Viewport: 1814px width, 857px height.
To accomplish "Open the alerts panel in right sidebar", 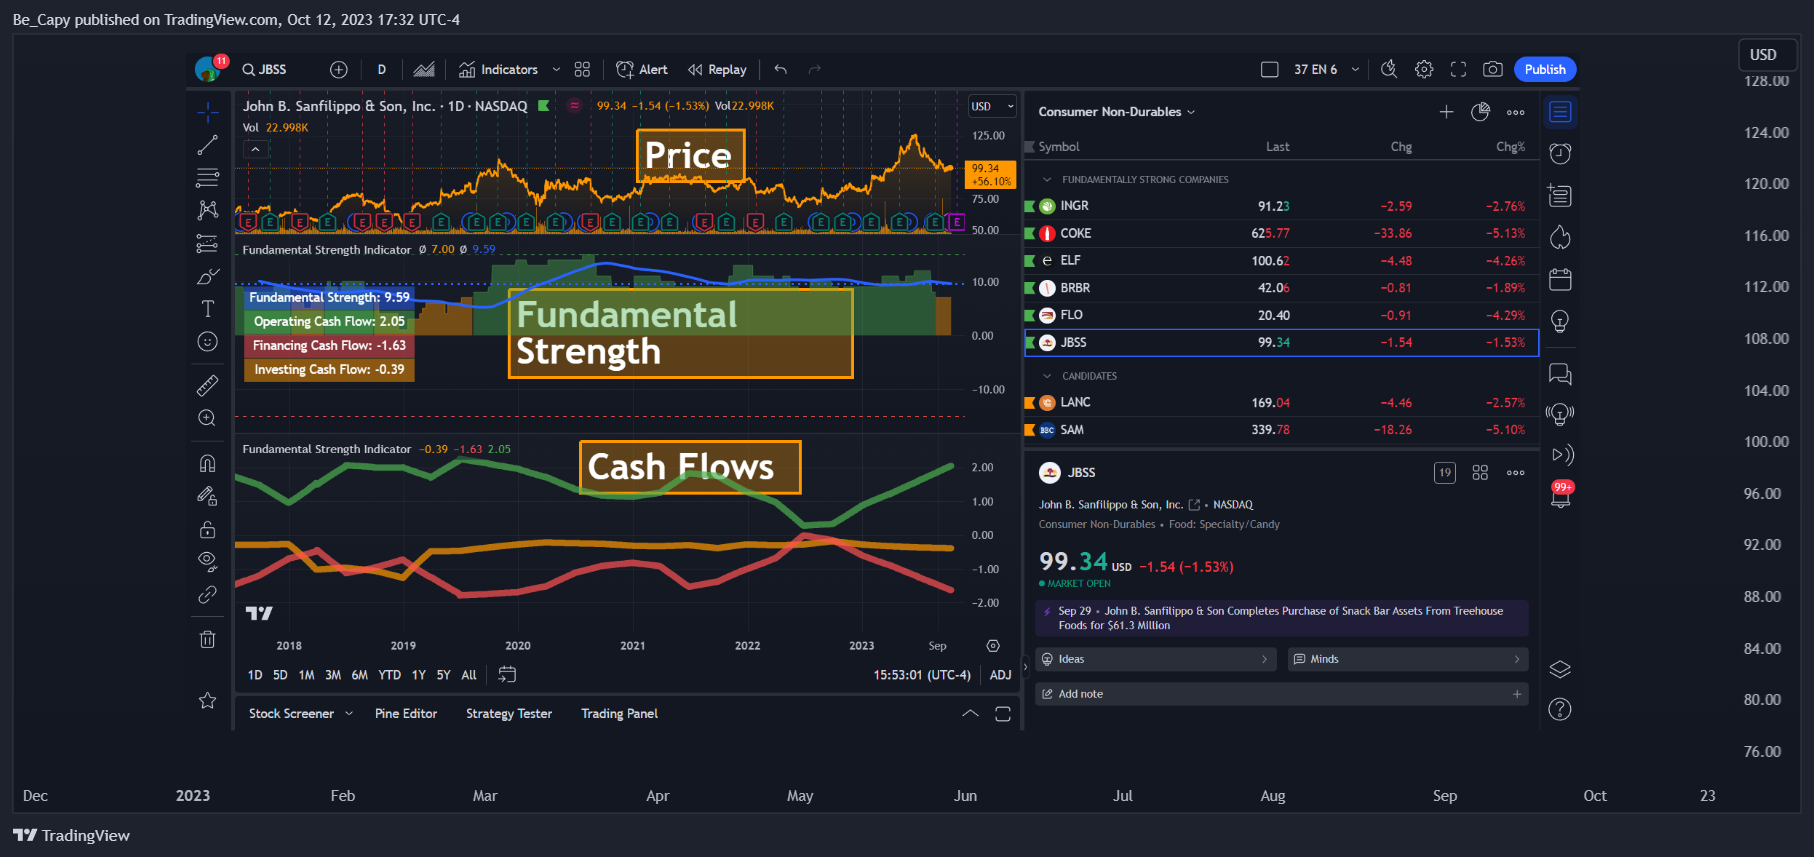I will (x=1560, y=153).
